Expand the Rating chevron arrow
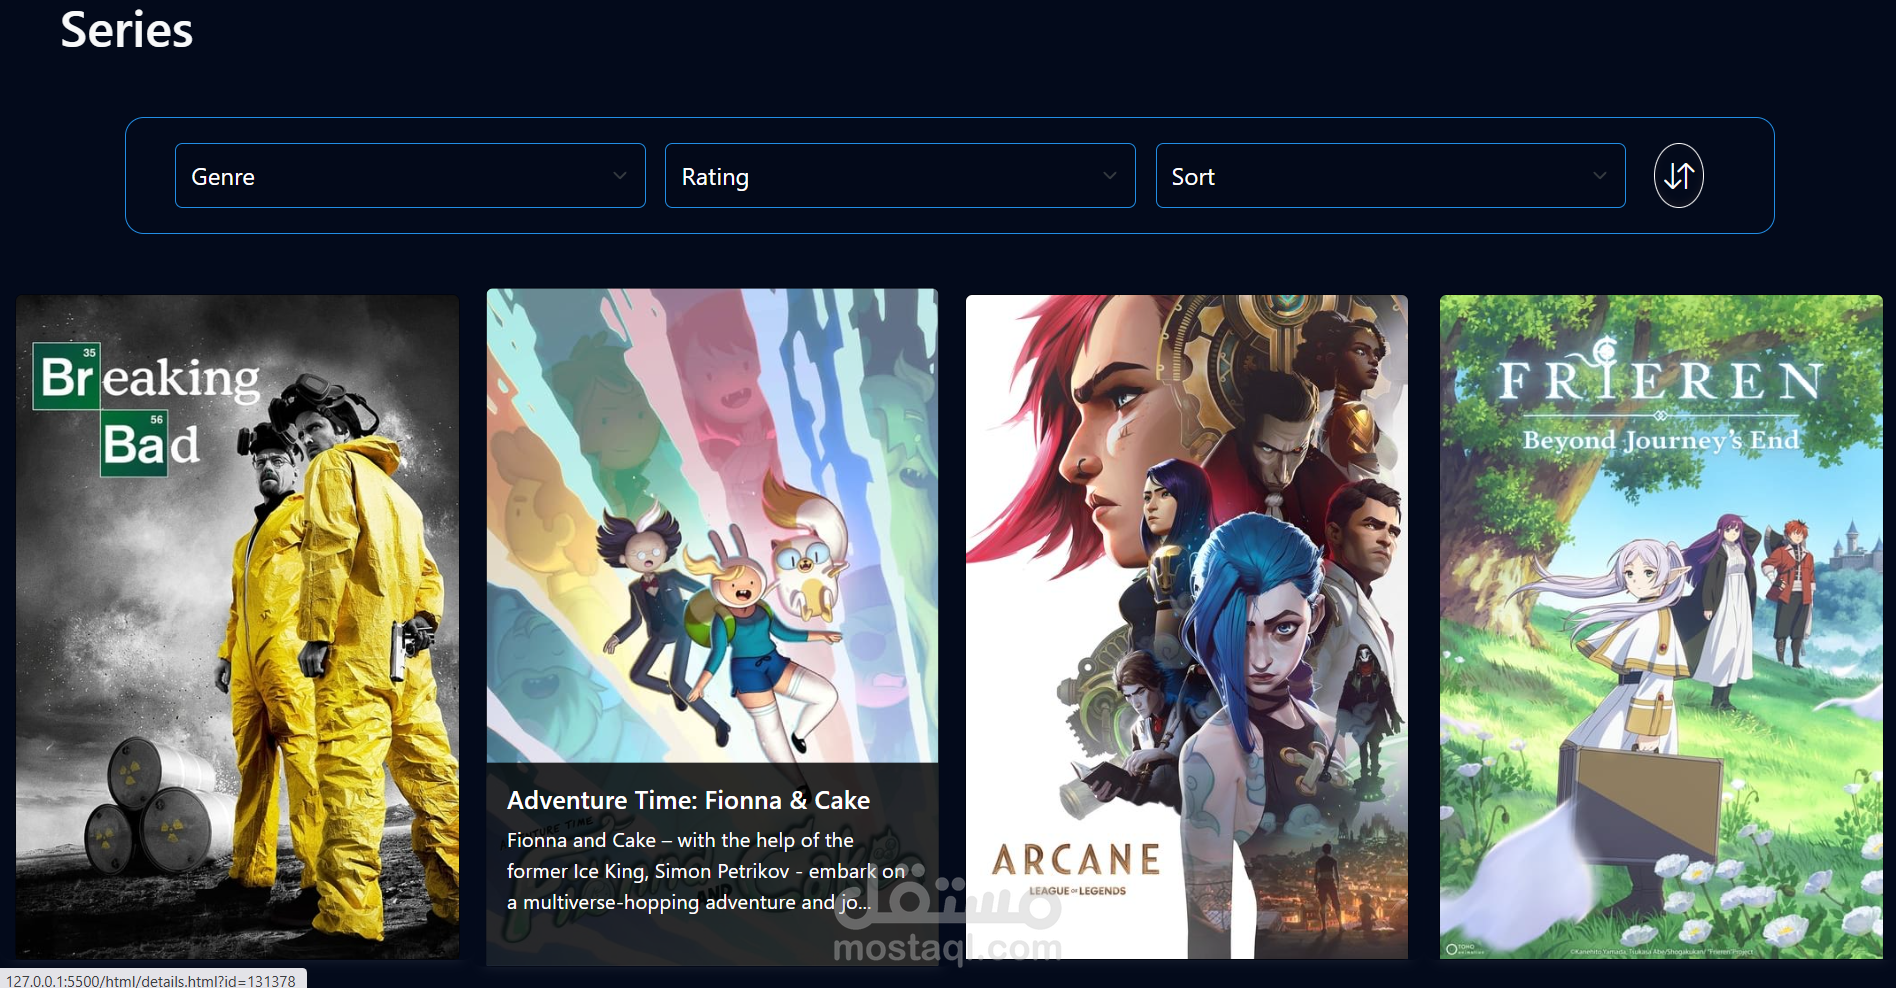This screenshot has width=1896, height=988. [1110, 176]
